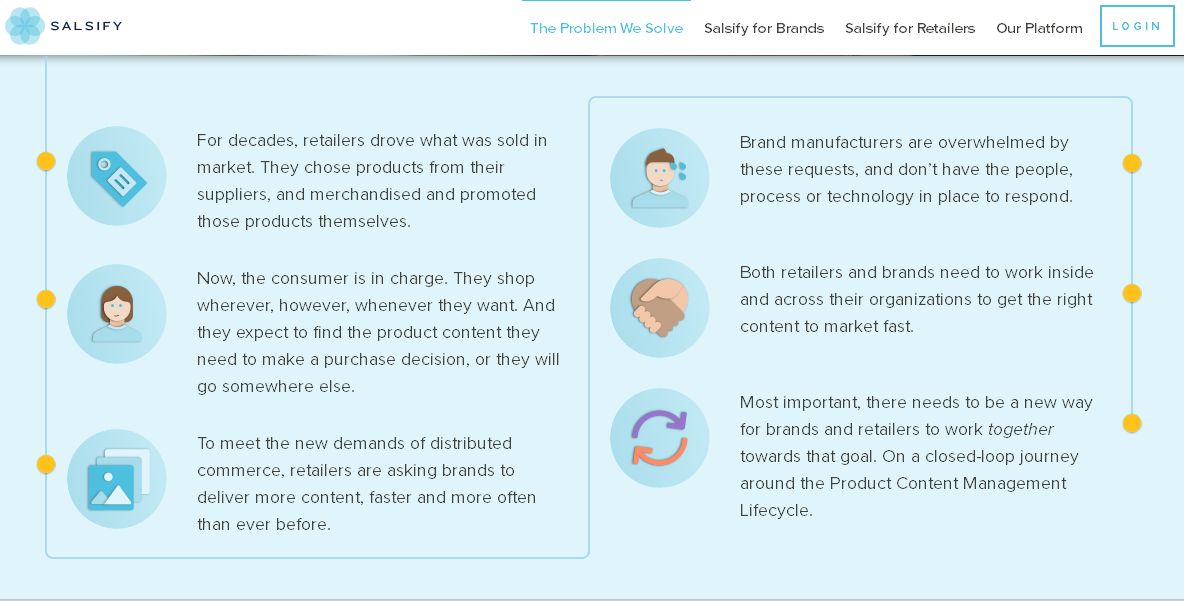Screen dimensions: 1184x601
Task: Click the stacked images icon
Action: coord(117,479)
